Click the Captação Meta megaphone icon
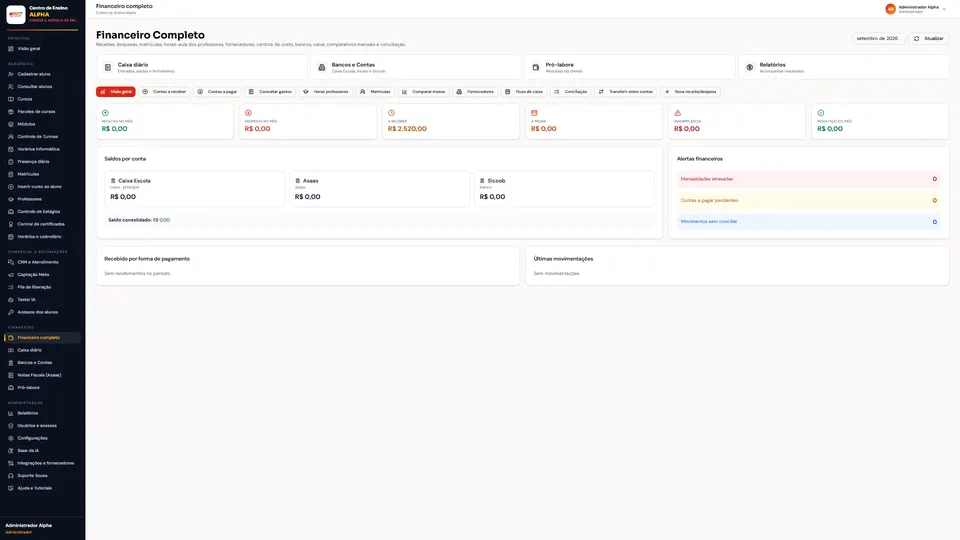 click(x=10, y=274)
